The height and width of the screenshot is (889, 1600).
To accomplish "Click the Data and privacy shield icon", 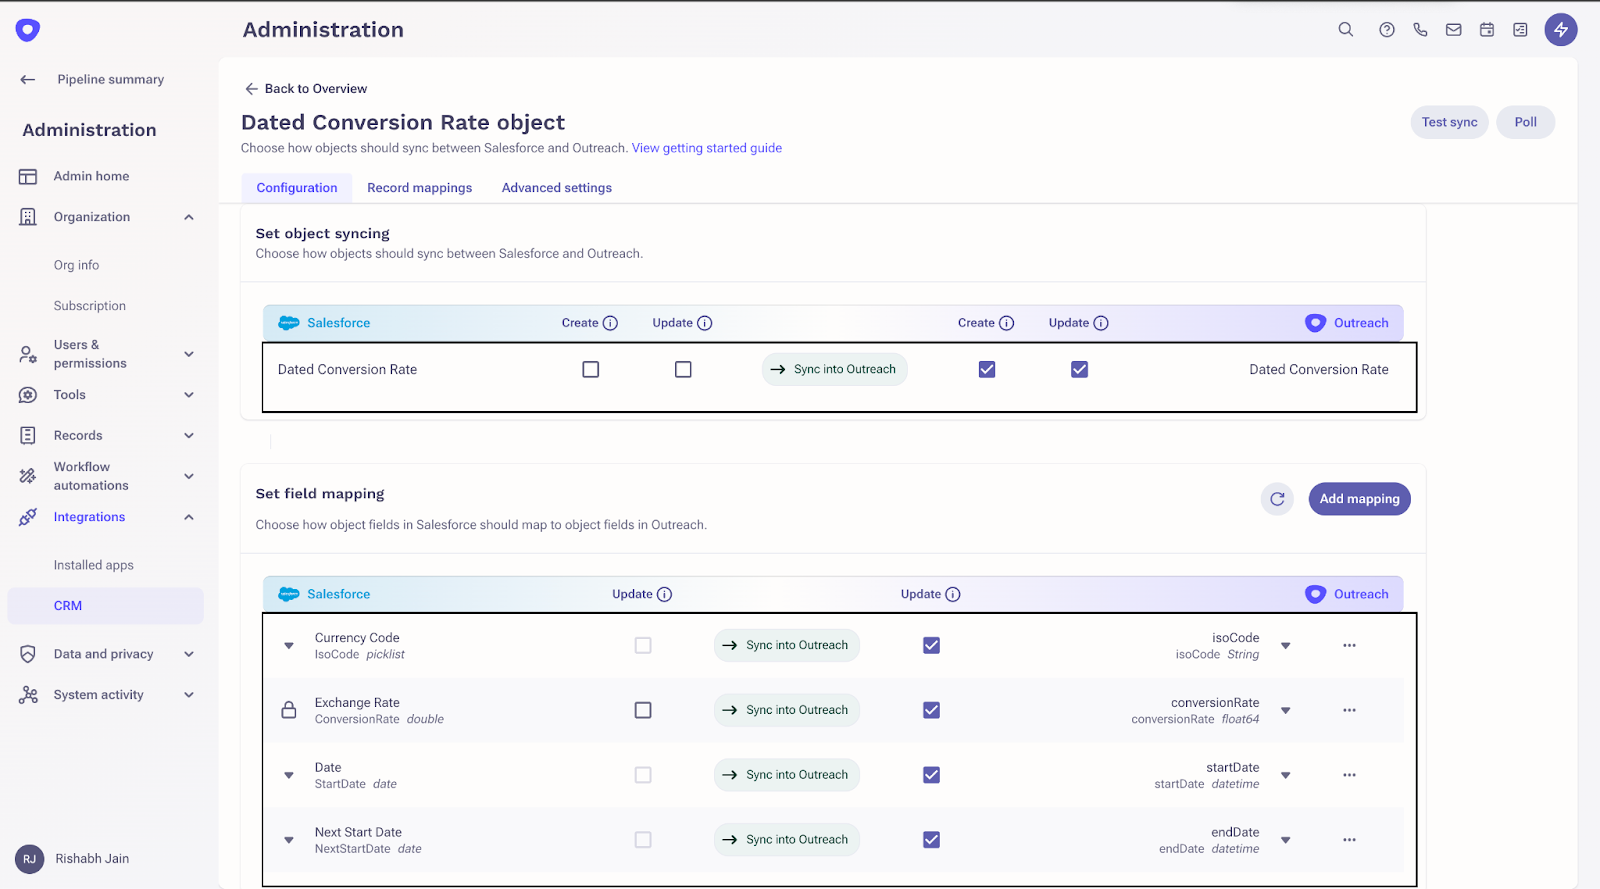I will pos(28,654).
